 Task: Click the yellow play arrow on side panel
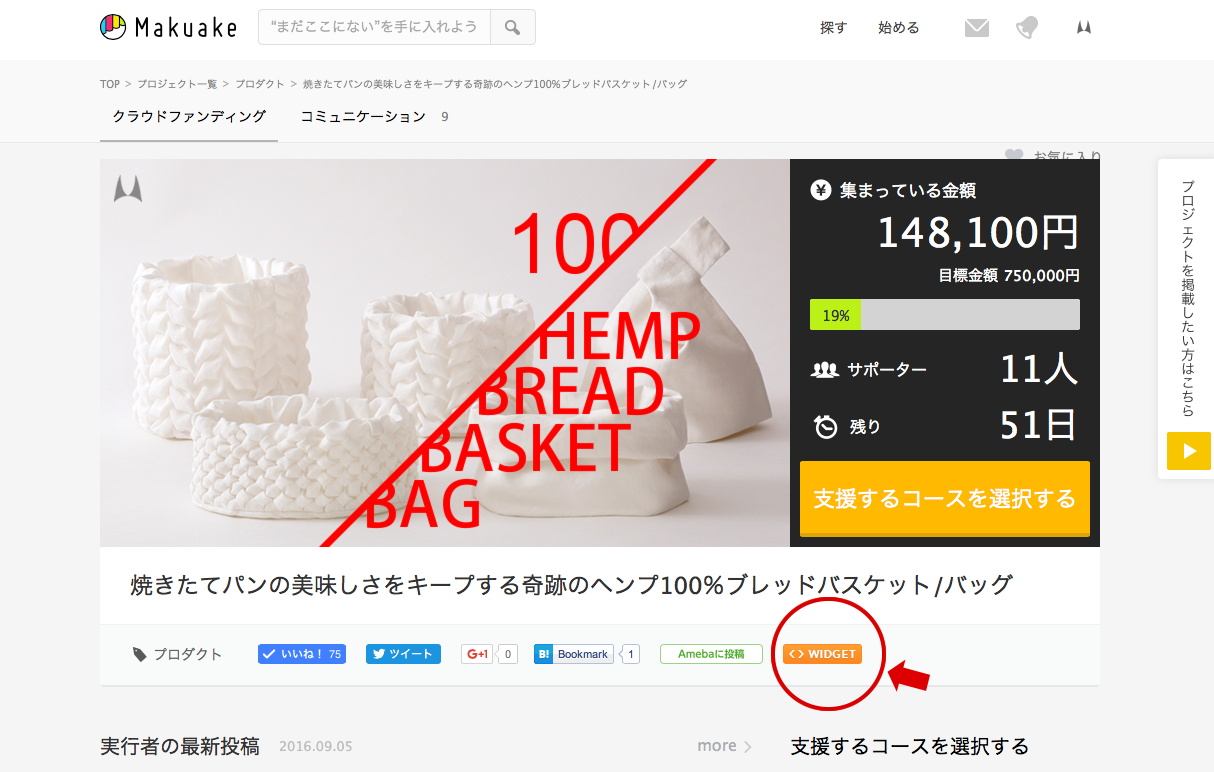[1189, 451]
